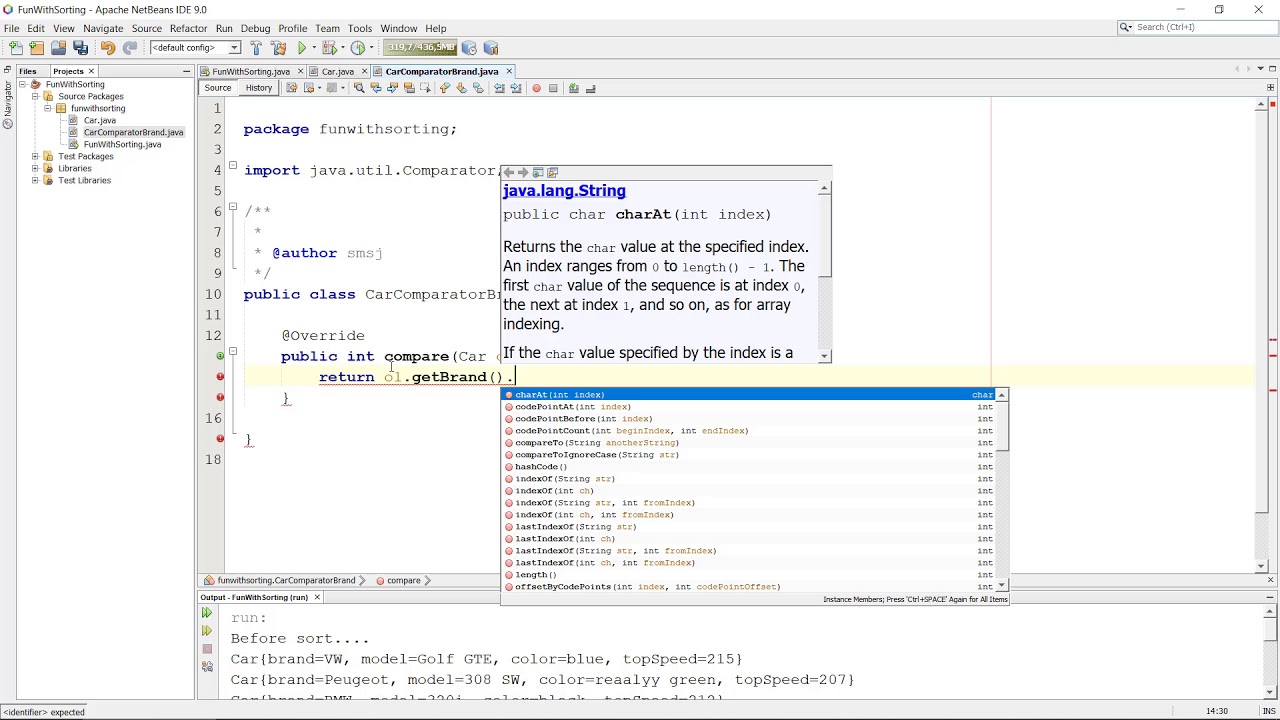Toggle Rectangular Selection icon

[x=425, y=88]
